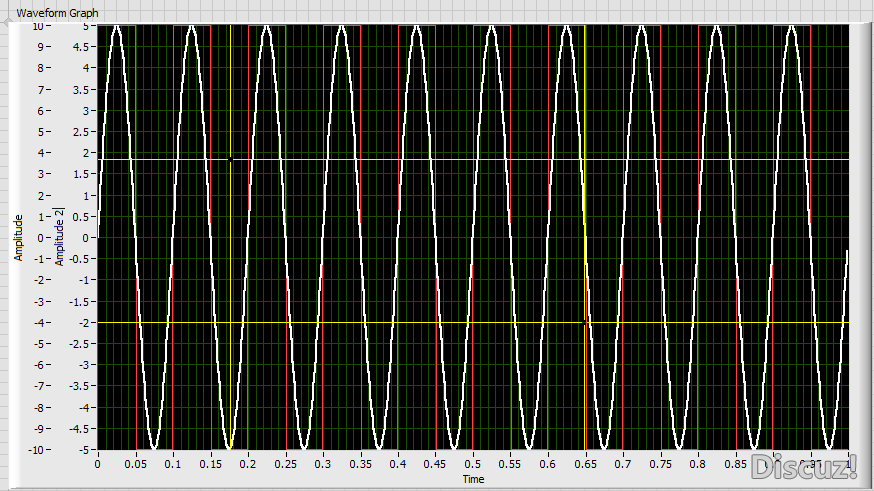Viewport: 874px width, 491px height.
Task: Select the cursor crosshair center near Time 0.65
Action: [584, 323]
